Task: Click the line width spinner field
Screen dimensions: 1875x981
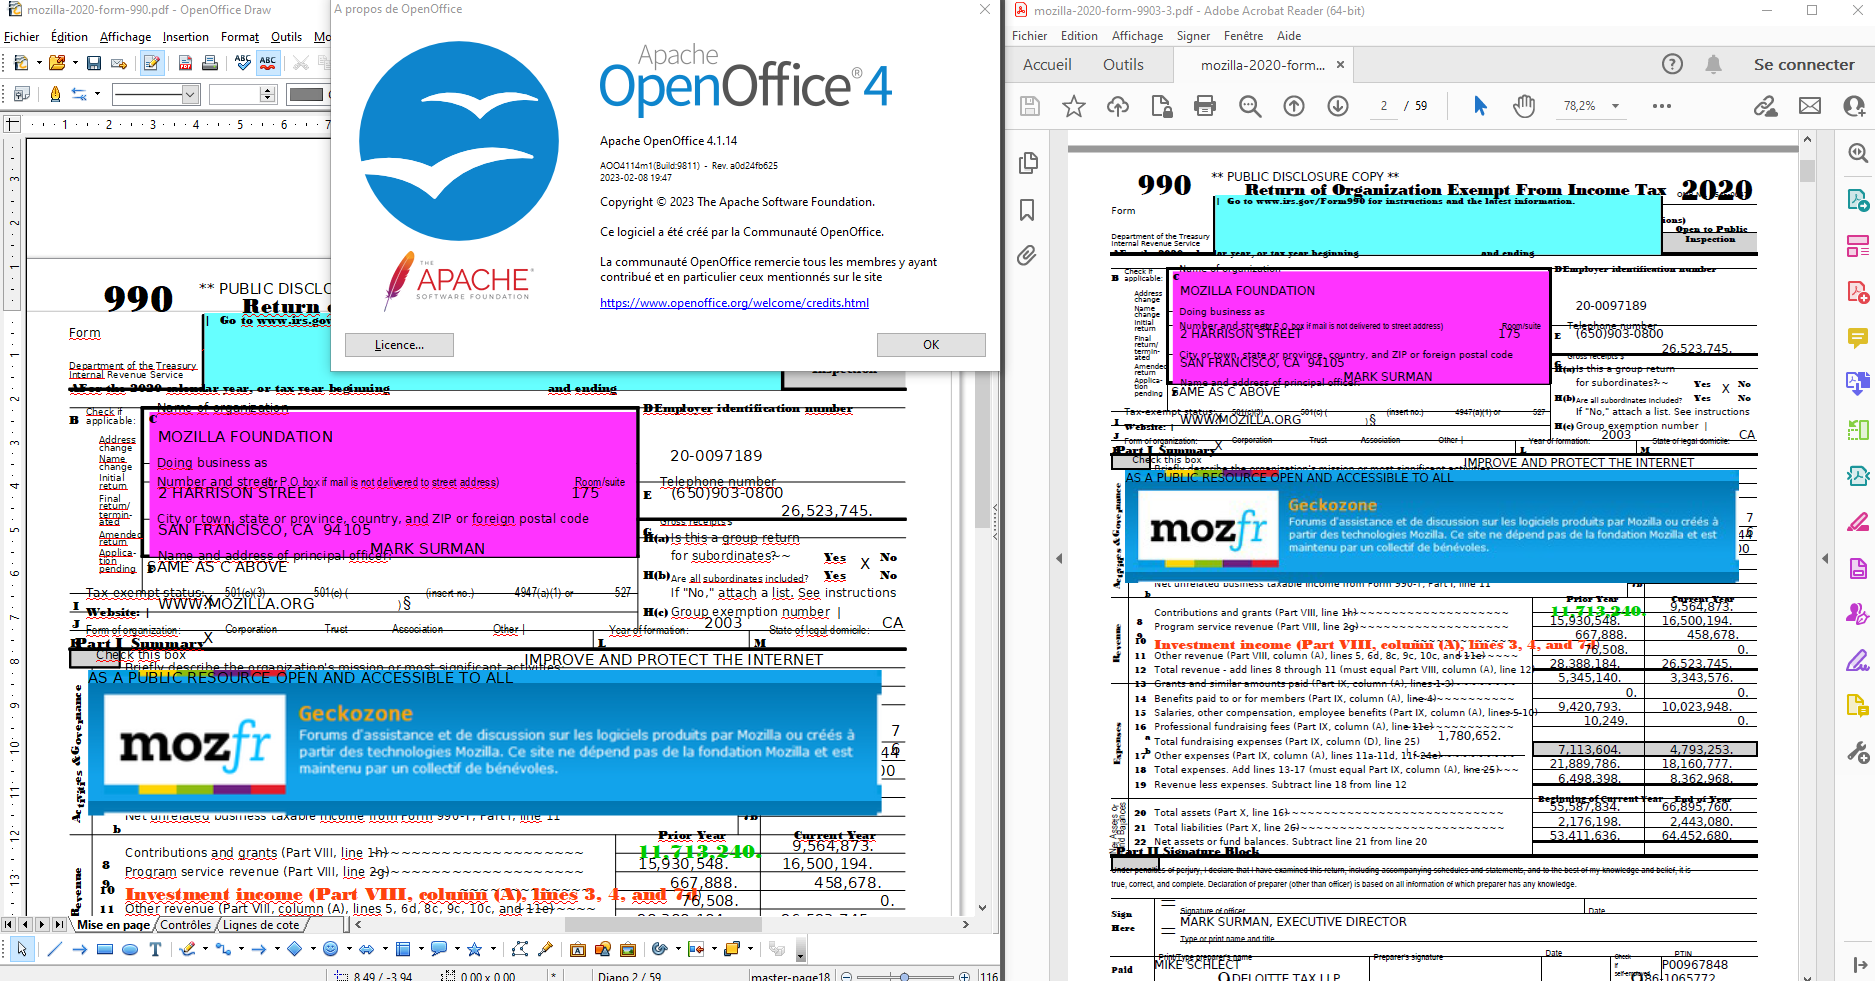Action: pyautogui.click(x=241, y=94)
